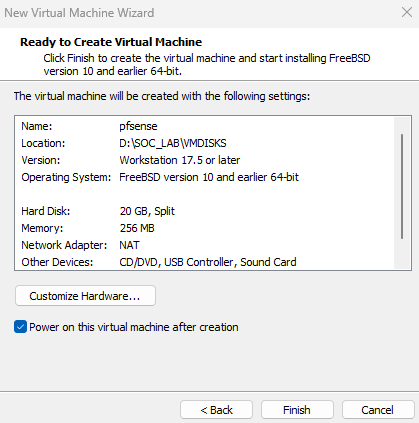Image resolution: width=419 pixels, height=423 pixels.
Task: Click Finish to create the virtual machine
Action: point(297,410)
